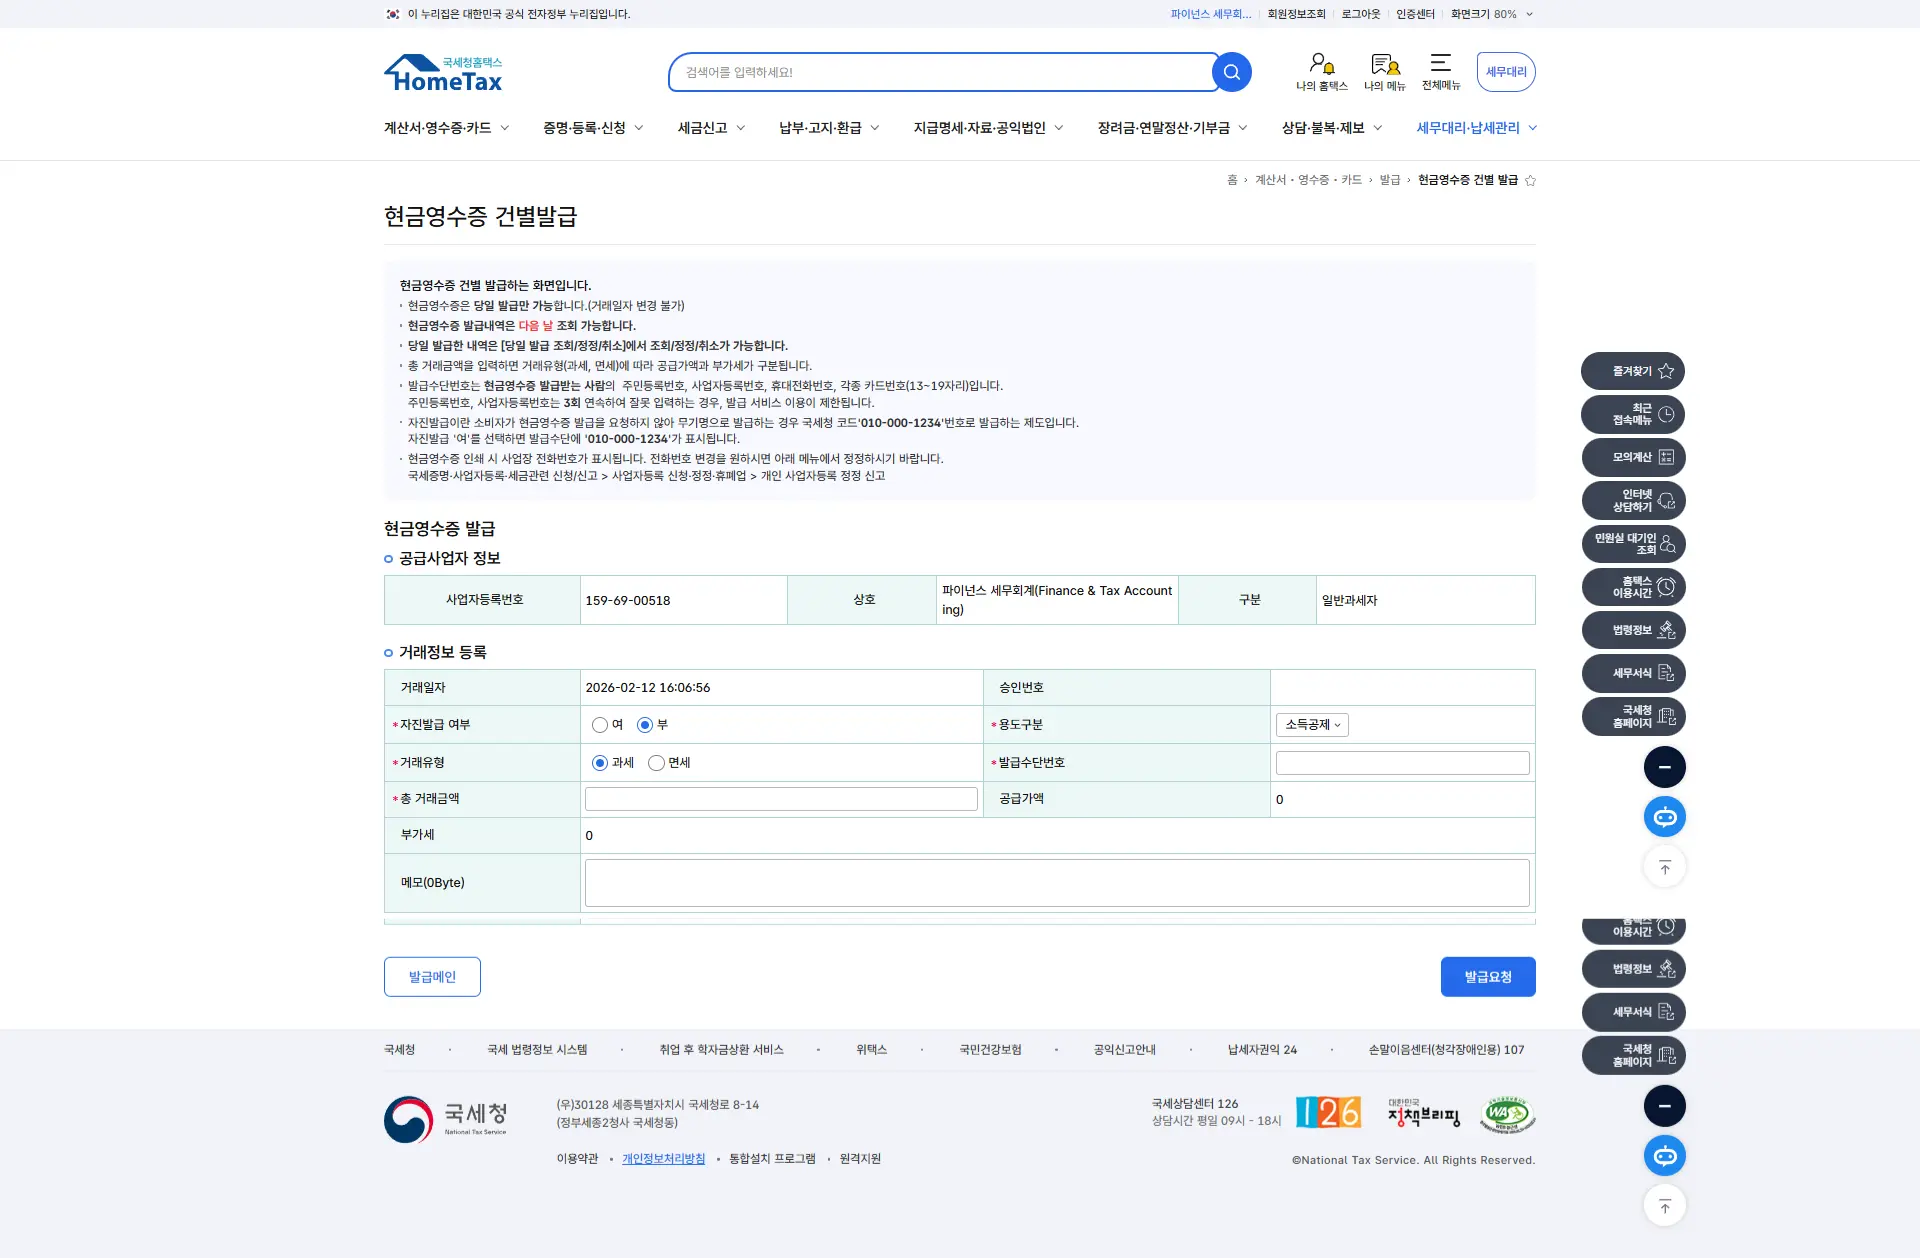Collapse sidebar with black minus button

click(1664, 767)
